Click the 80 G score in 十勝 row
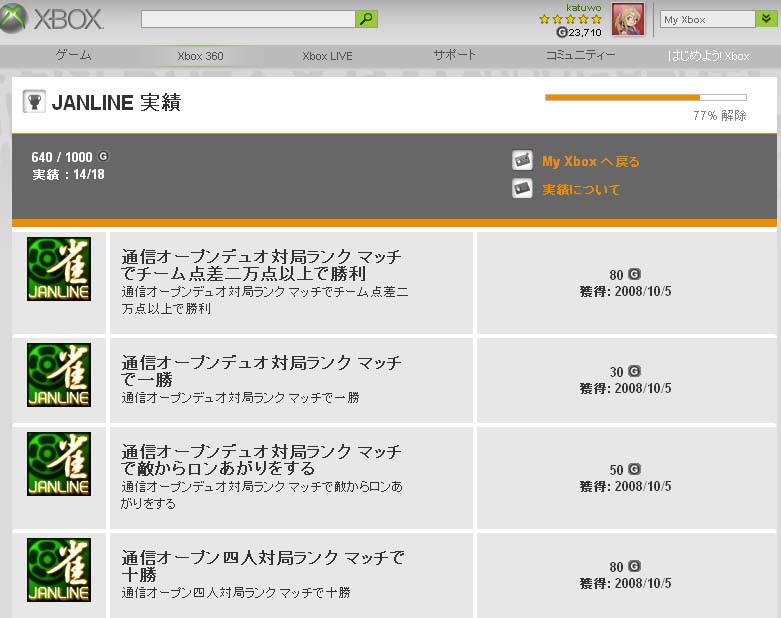Viewport: 781px width, 618px height. point(625,567)
